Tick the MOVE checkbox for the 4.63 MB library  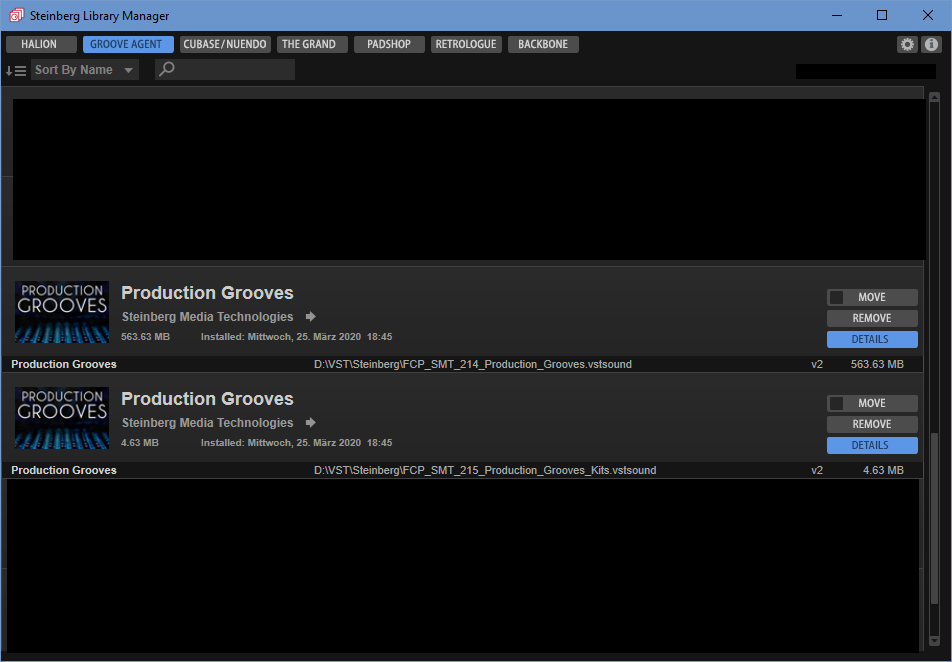tap(837, 403)
